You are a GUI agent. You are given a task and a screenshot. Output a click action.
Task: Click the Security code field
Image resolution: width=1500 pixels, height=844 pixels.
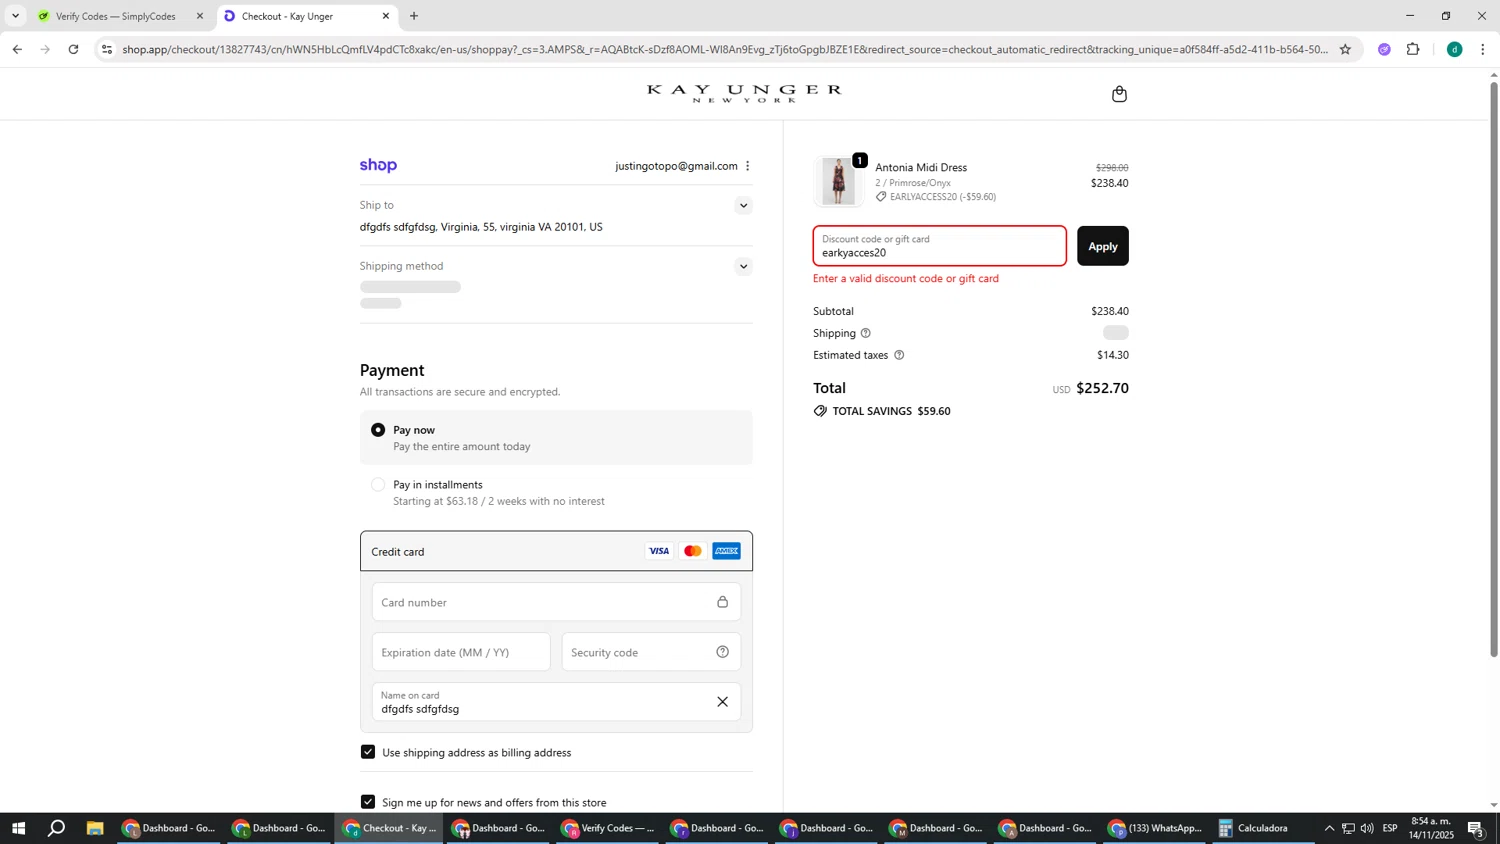tap(651, 652)
